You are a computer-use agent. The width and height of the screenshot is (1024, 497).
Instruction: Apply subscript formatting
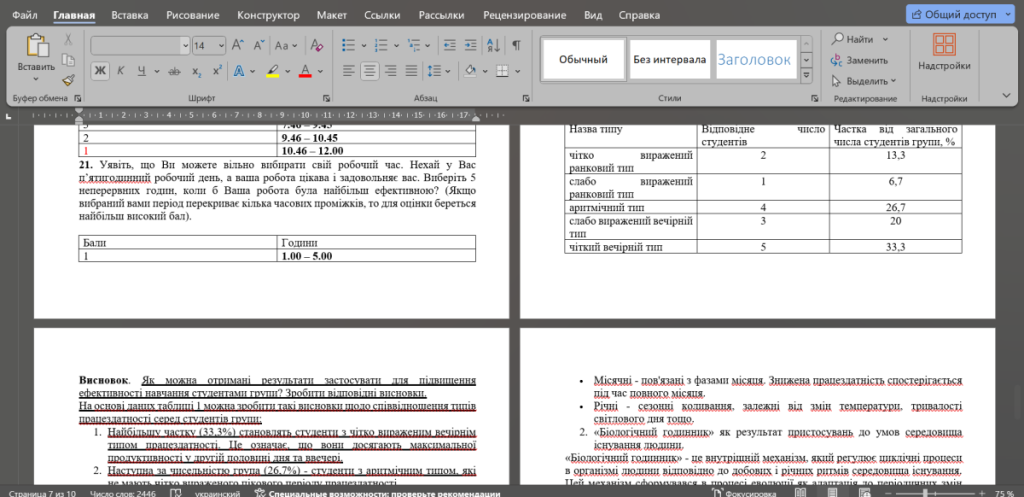tap(195, 70)
